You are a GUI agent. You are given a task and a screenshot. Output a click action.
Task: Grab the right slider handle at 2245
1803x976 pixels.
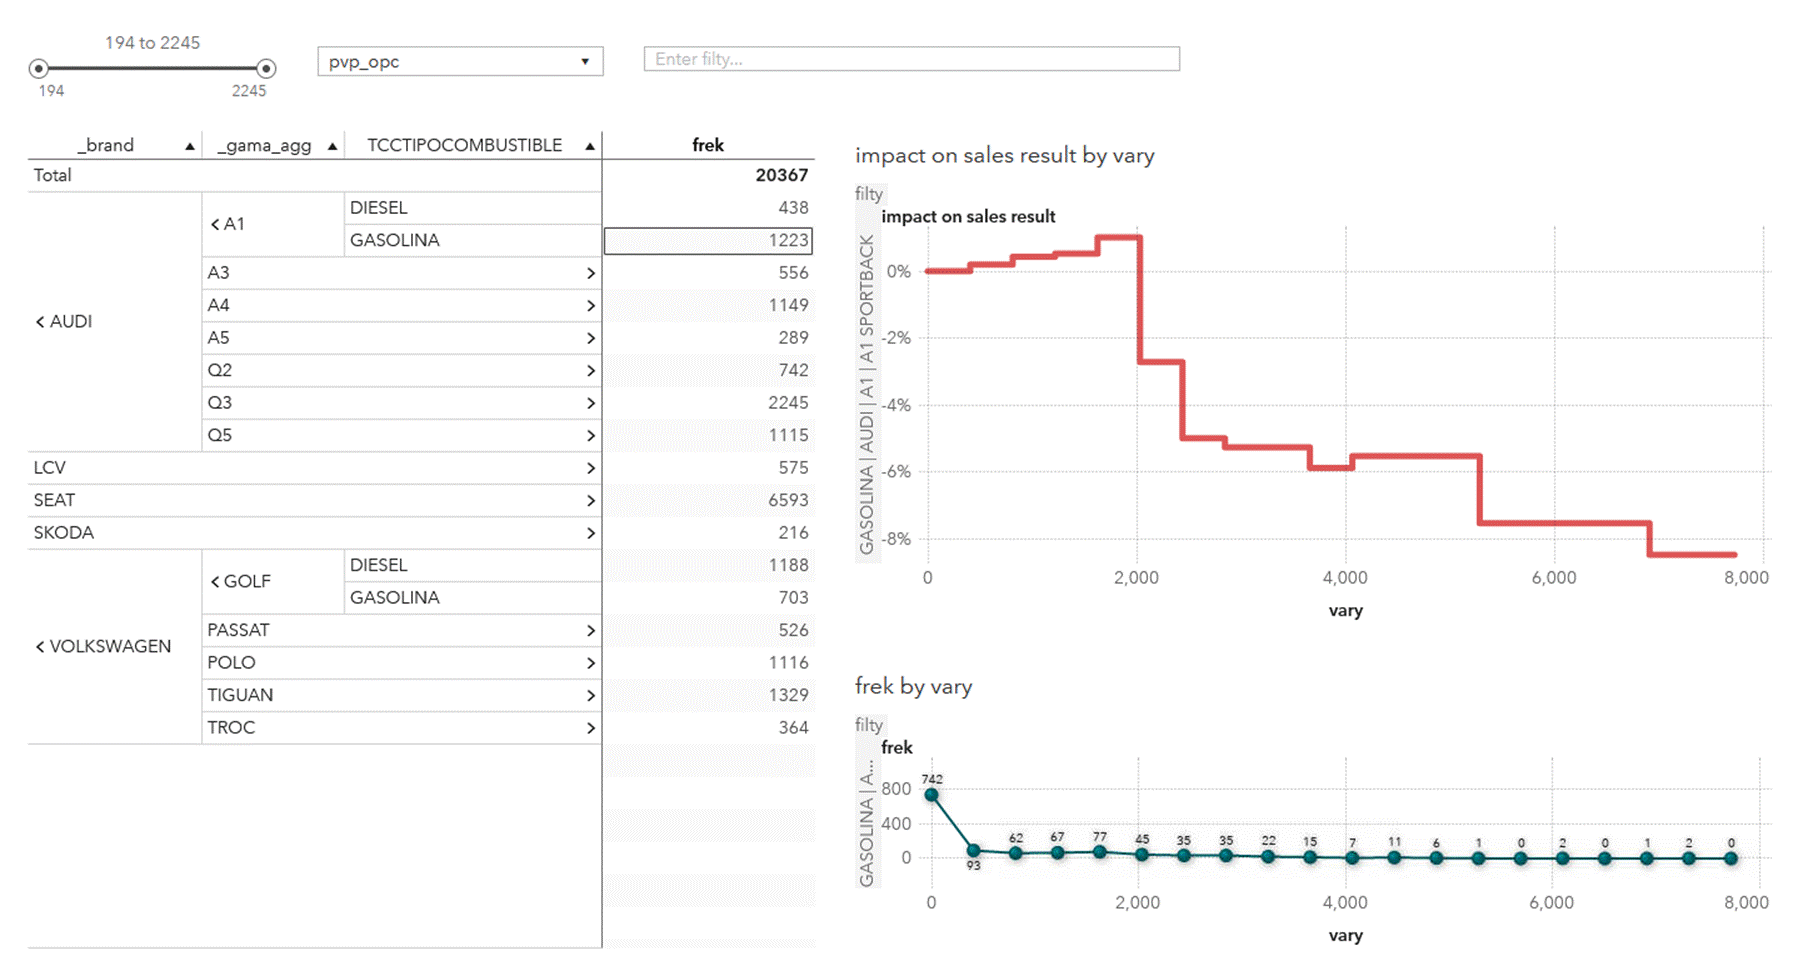266,69
